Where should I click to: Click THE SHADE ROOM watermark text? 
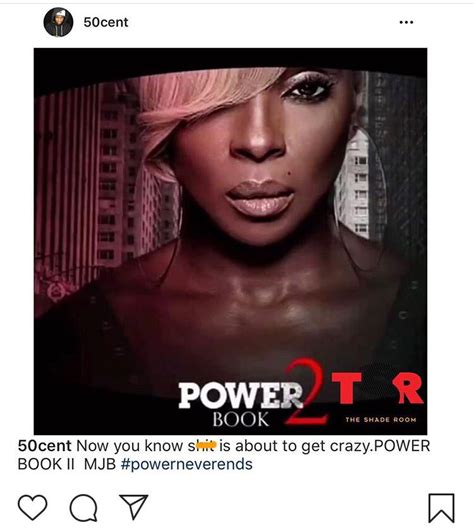click(x=381, y=420)
